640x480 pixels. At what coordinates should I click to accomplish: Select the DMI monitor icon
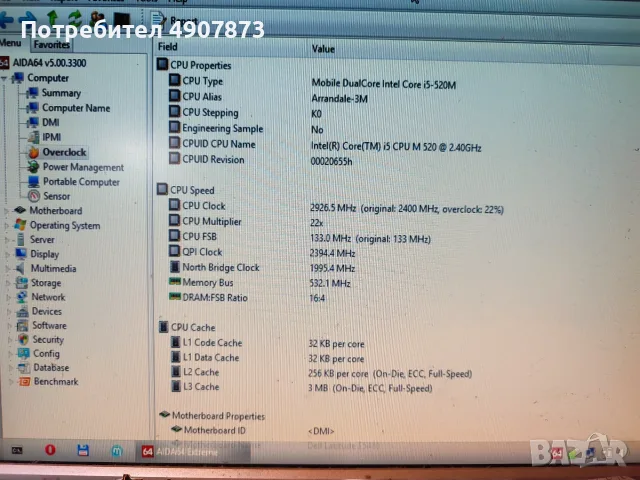pos(33,122)
